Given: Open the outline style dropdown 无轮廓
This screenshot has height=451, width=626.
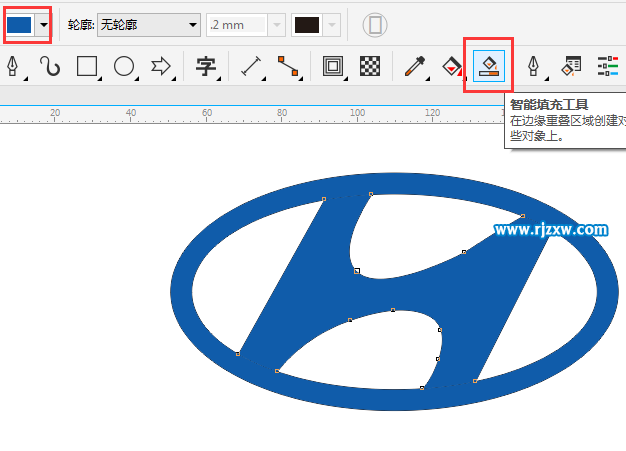Looking at the screenshot, I should [x=149, y=25].
